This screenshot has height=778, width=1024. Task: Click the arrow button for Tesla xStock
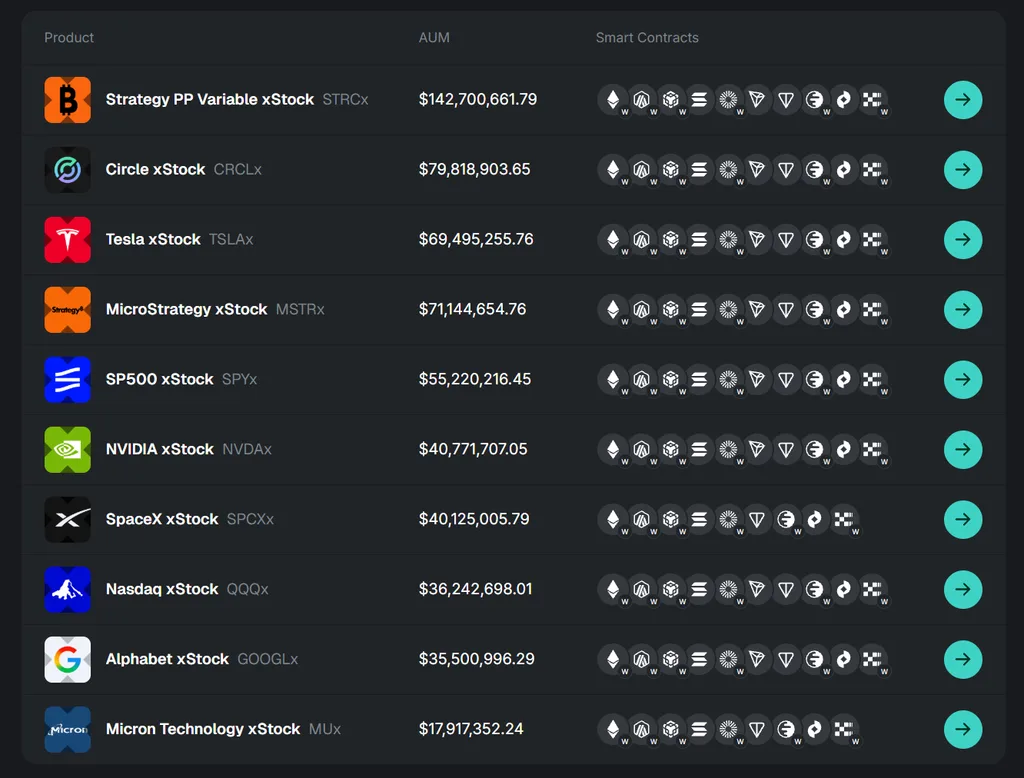click(x=963, y=240)
